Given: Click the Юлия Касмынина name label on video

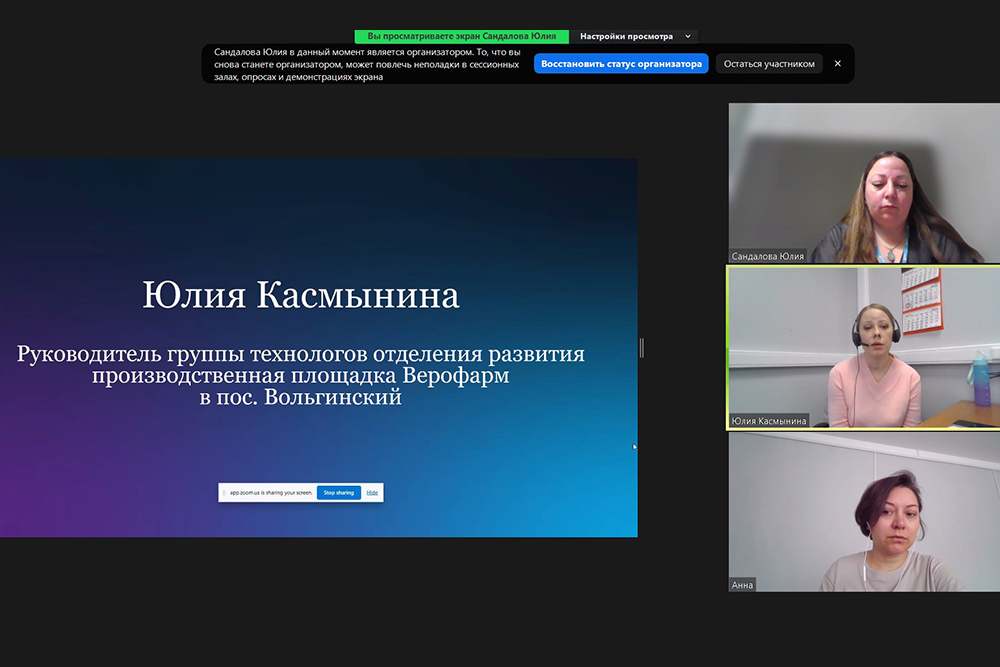Looking at the screenshot, I should pyautogui.click(x=769, y=421).
